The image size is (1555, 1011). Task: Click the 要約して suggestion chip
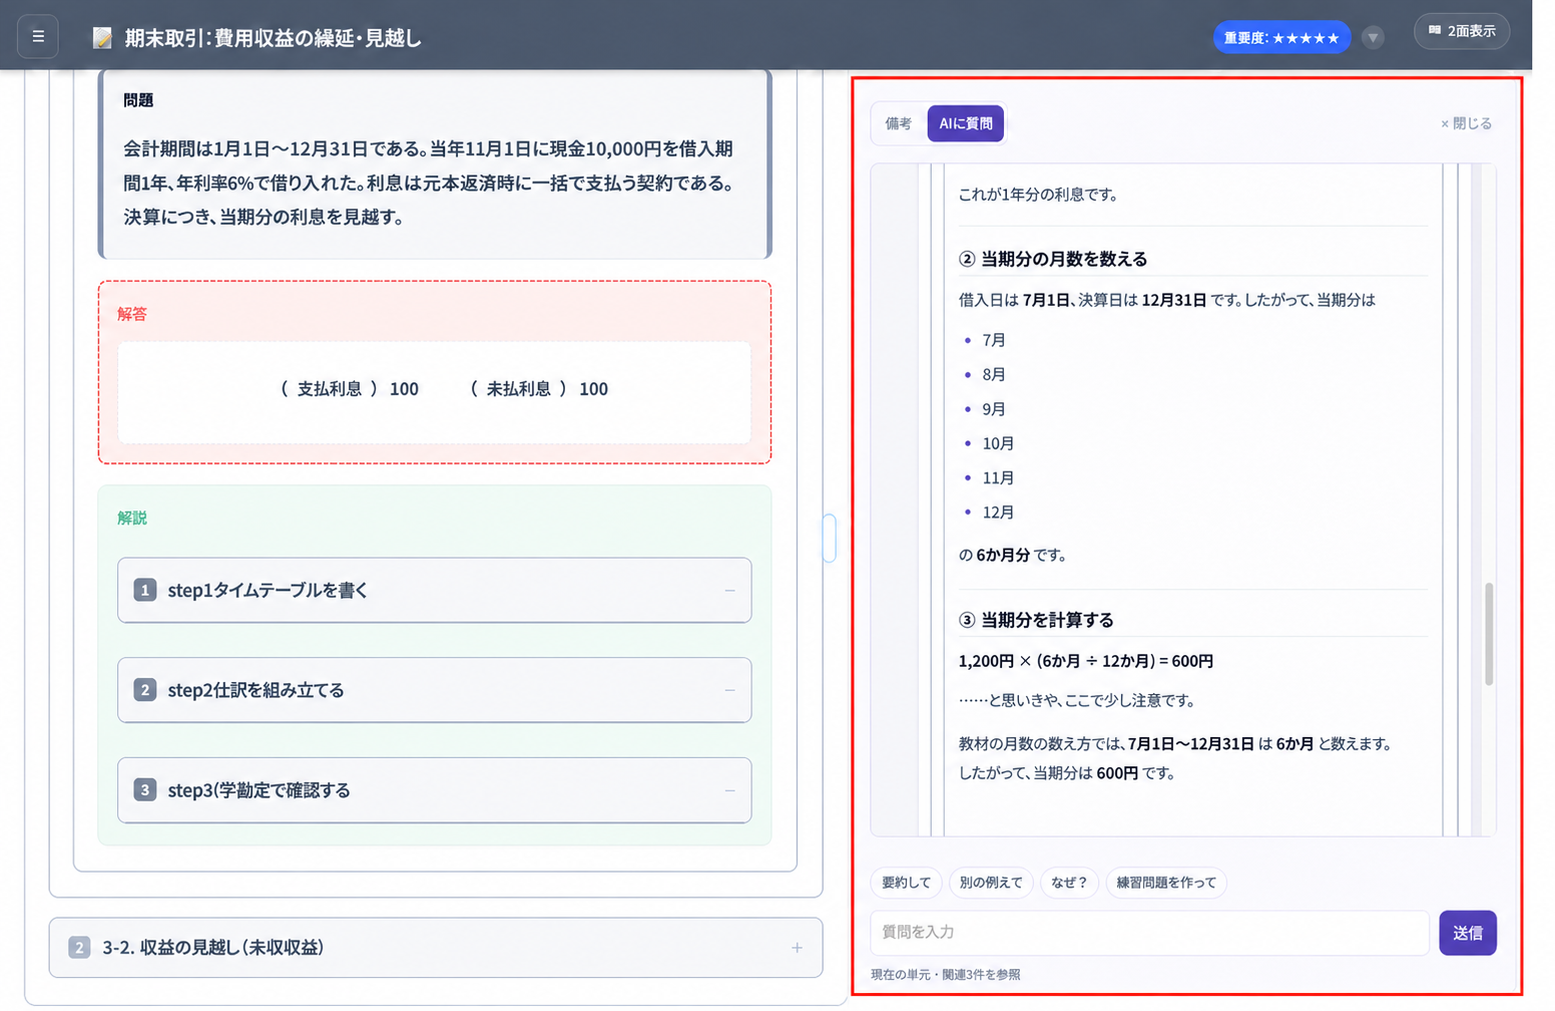pos(906,883)
